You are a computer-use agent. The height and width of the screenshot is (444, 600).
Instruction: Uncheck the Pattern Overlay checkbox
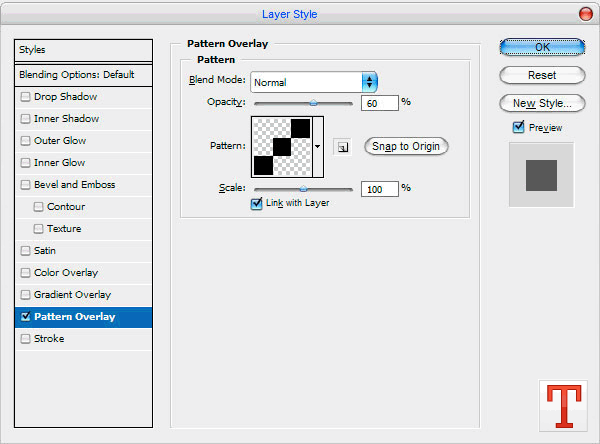pyautogui.click(x=25, y=317)
